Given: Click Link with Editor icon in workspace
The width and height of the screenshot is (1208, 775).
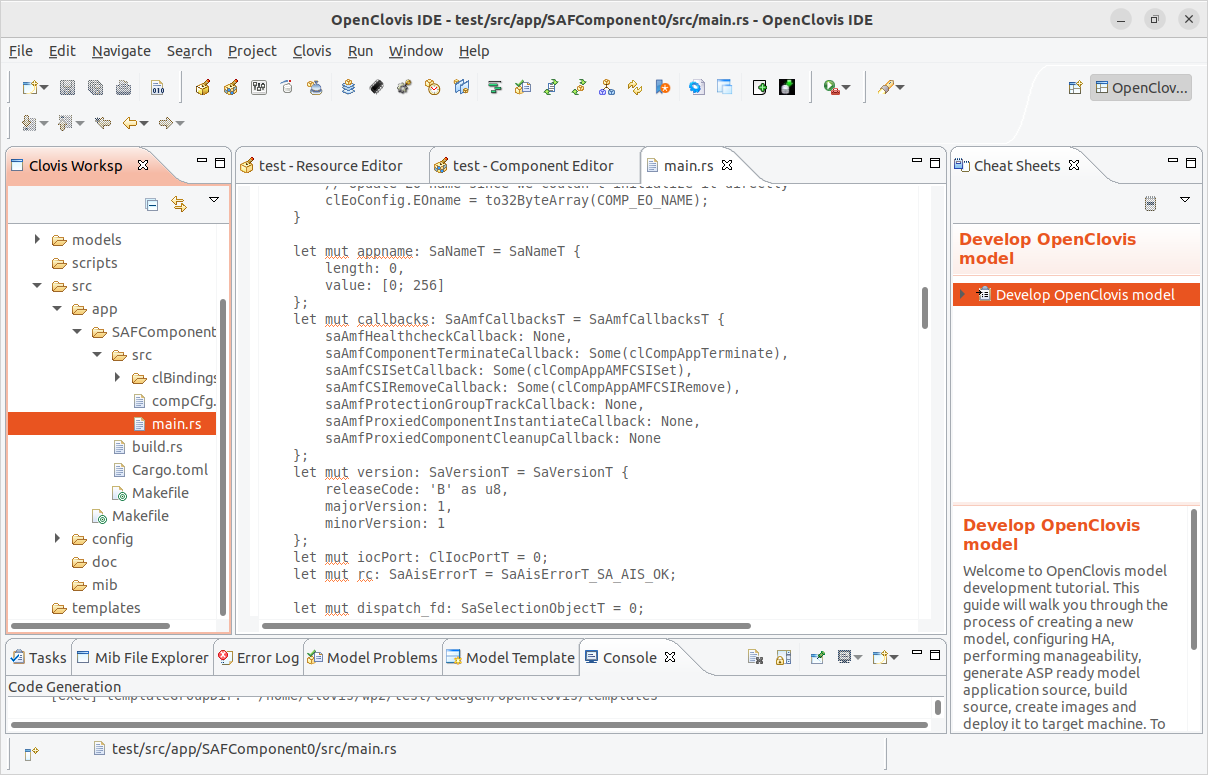Looking at the screenshot, I should [179, 204].
